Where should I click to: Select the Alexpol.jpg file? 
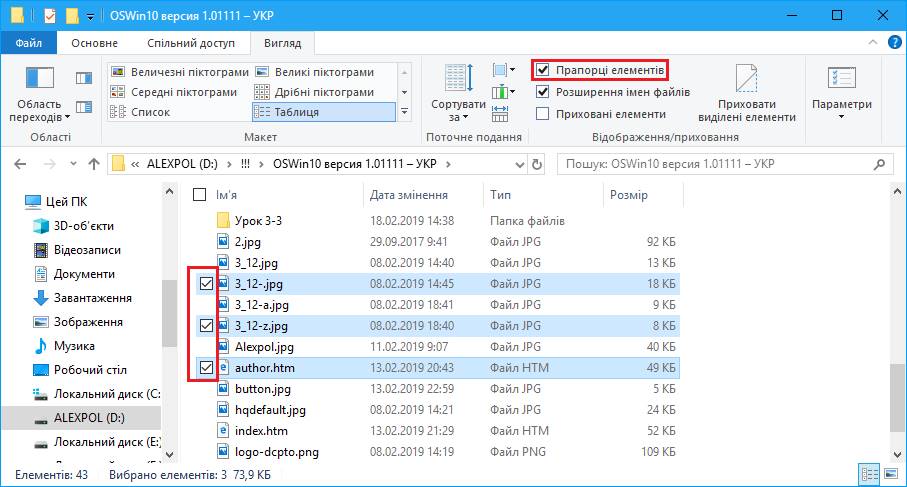pos(264,346)
